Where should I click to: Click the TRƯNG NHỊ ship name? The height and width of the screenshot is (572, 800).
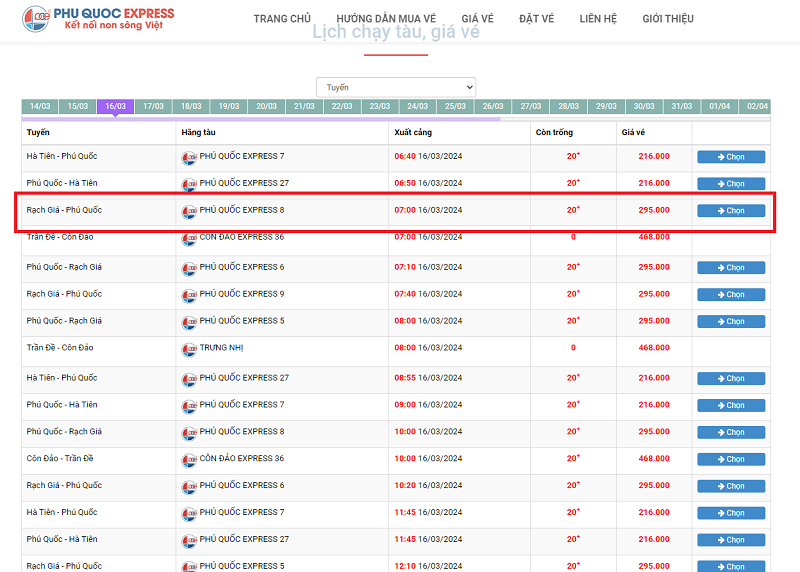pyautogui.click(x=221, y=347)
